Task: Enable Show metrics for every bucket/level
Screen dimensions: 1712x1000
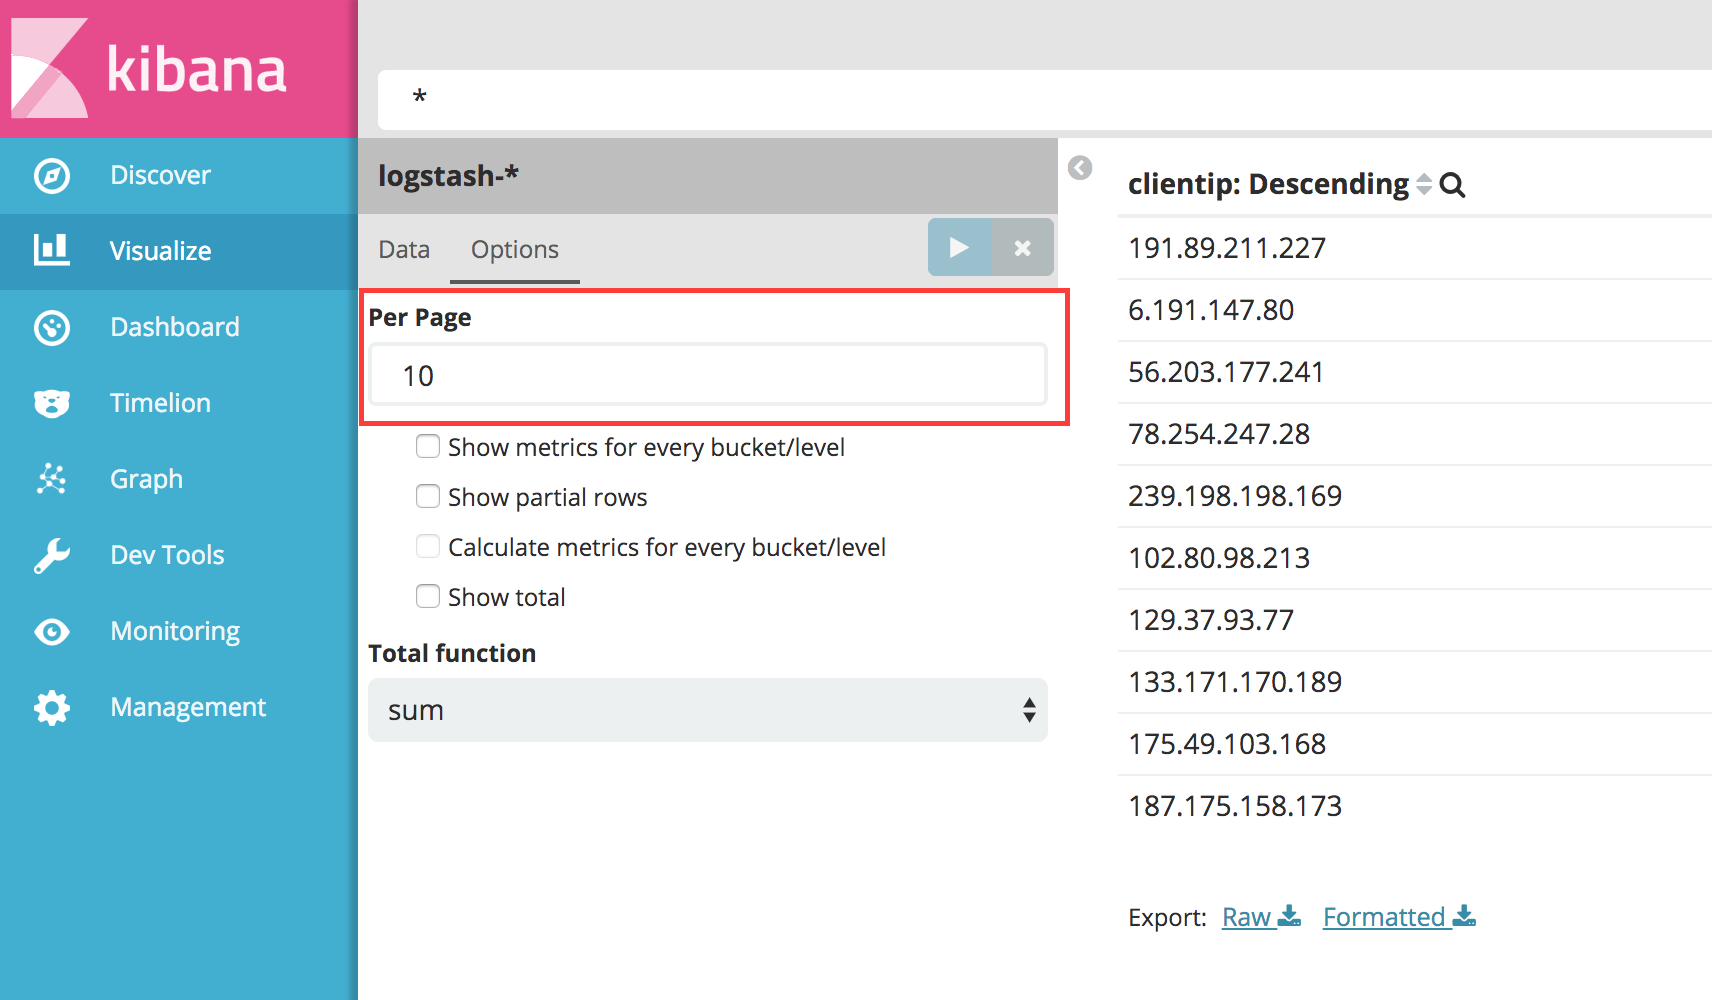Action: coord(428,446)
